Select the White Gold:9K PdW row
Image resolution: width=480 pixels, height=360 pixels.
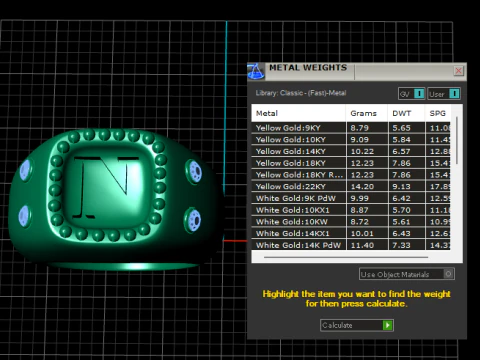pos(351,198)
